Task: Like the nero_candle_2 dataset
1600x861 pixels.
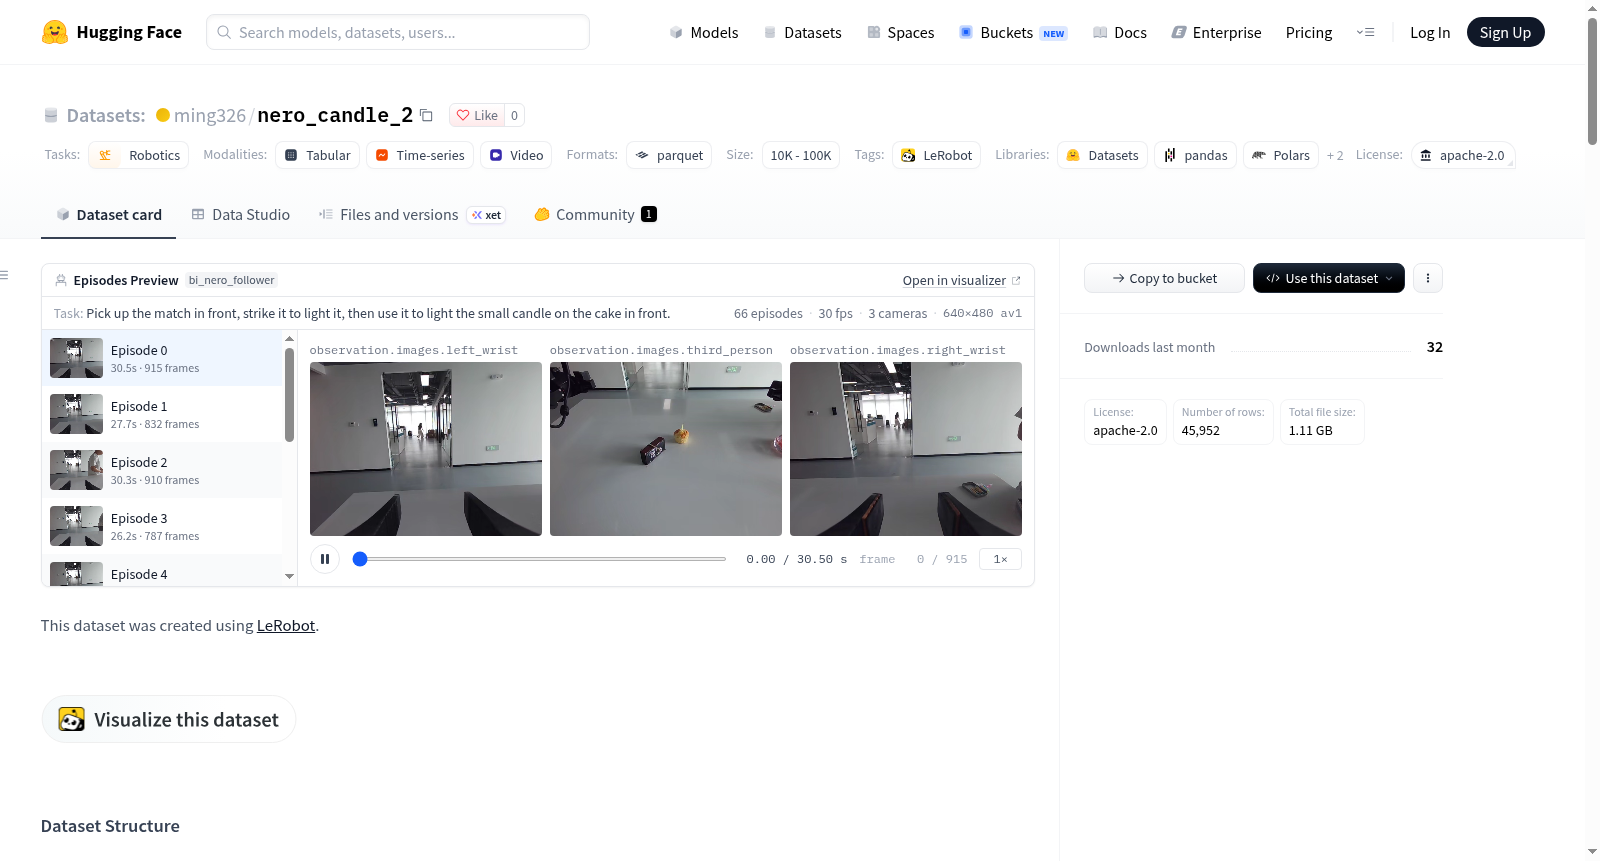Action: click(x=477, y=115)
